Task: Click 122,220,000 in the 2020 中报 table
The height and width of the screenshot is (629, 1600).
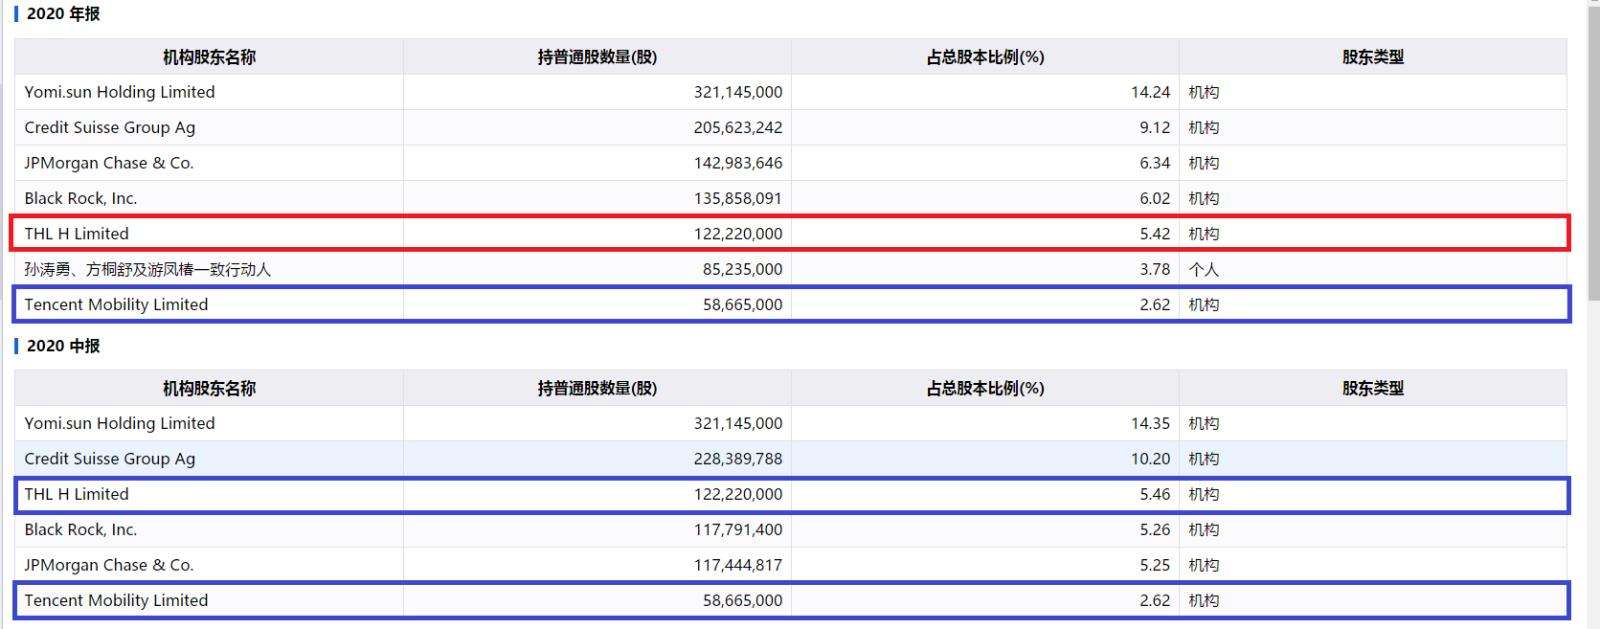Action: pos(738,494)
